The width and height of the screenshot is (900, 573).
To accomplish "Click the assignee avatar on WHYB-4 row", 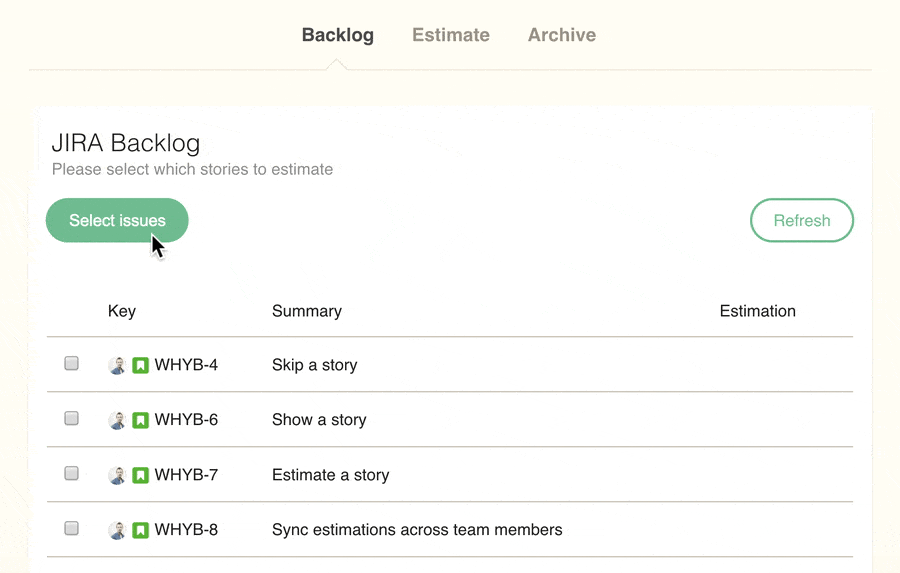I will pyautogui.click(x=117, y=365).
